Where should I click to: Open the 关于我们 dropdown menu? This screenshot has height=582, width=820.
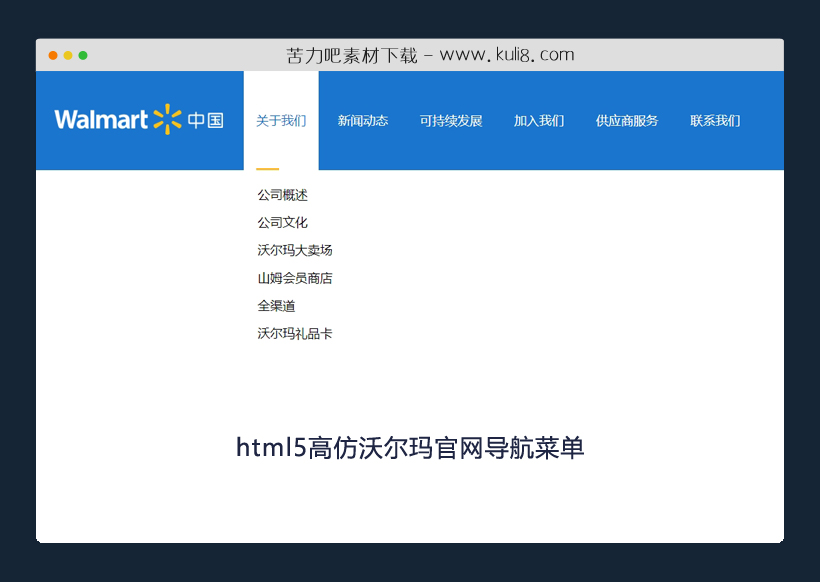coord(281,119)
